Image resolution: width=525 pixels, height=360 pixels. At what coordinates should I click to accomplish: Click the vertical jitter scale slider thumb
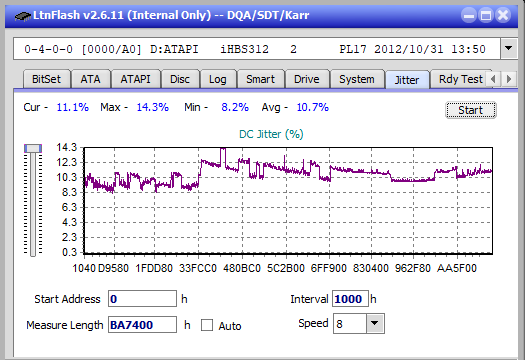(33, 148)
